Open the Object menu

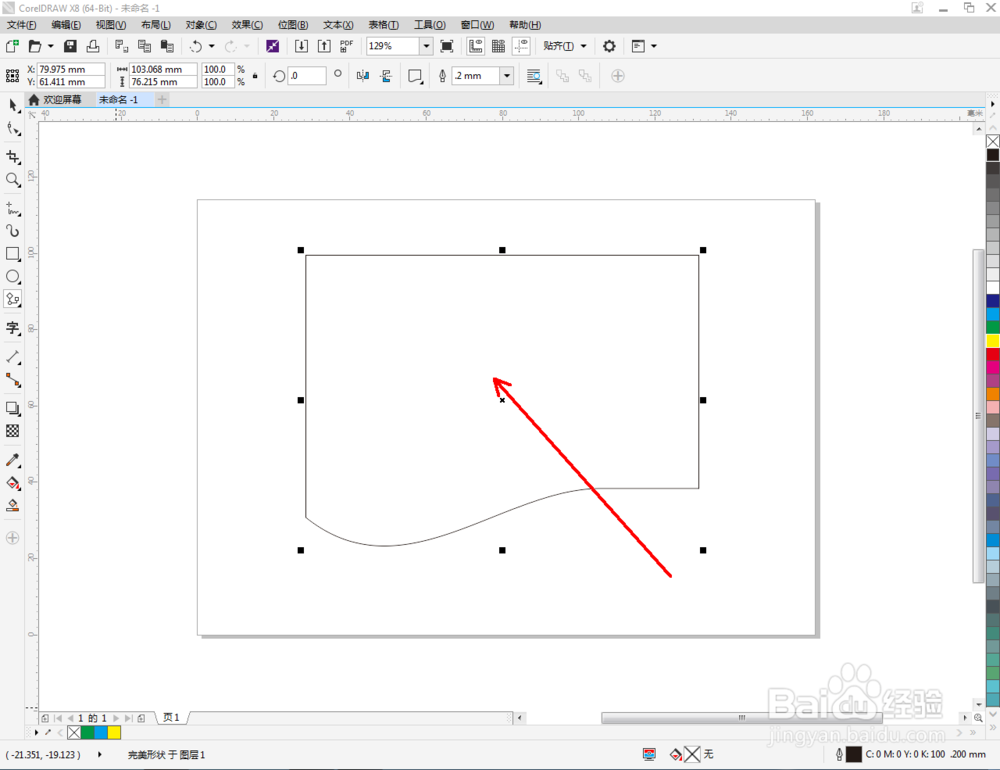pos(201,25)
